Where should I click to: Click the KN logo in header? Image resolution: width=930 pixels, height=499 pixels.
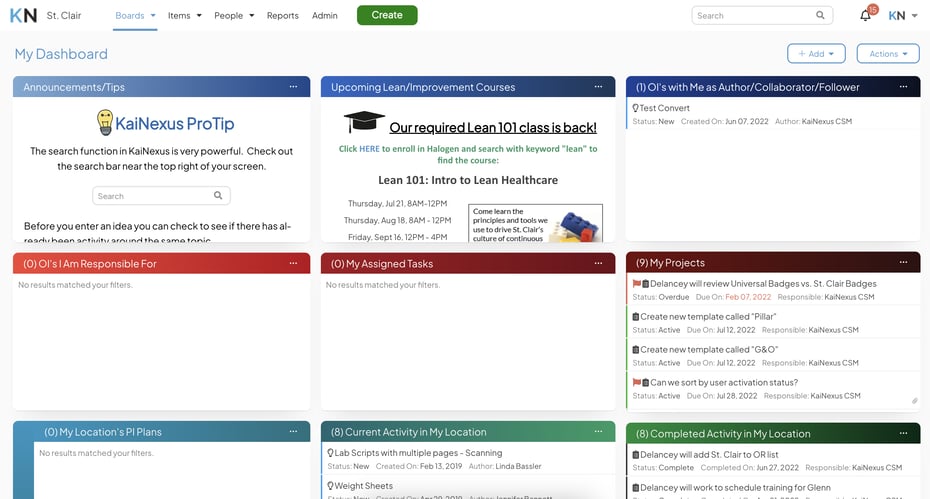tap(24, 15)
